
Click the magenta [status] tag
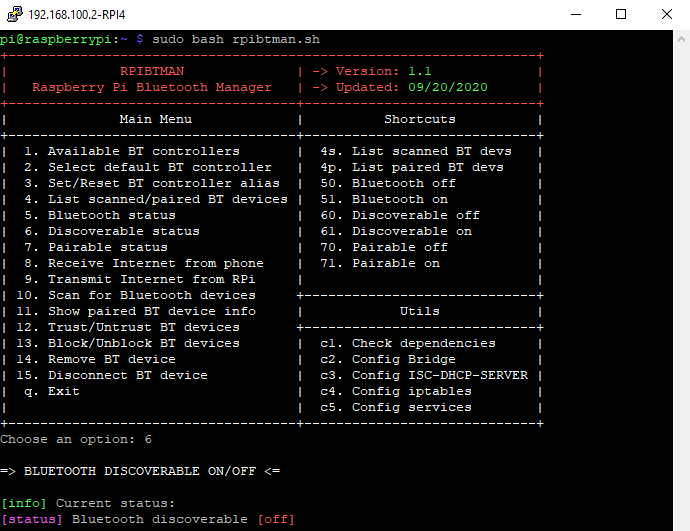32,519
